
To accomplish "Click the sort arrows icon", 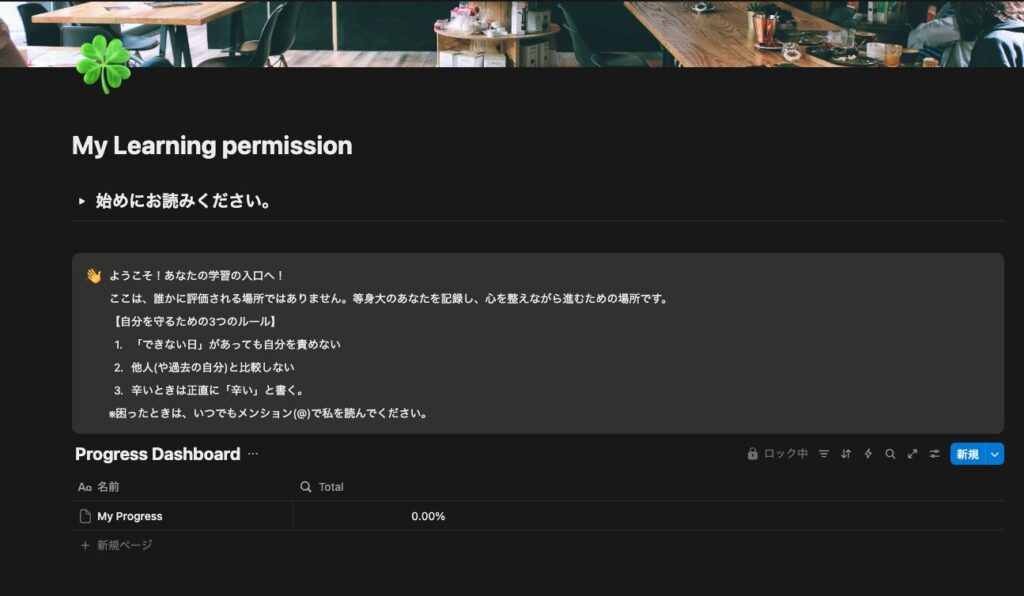I will (846, 453).
